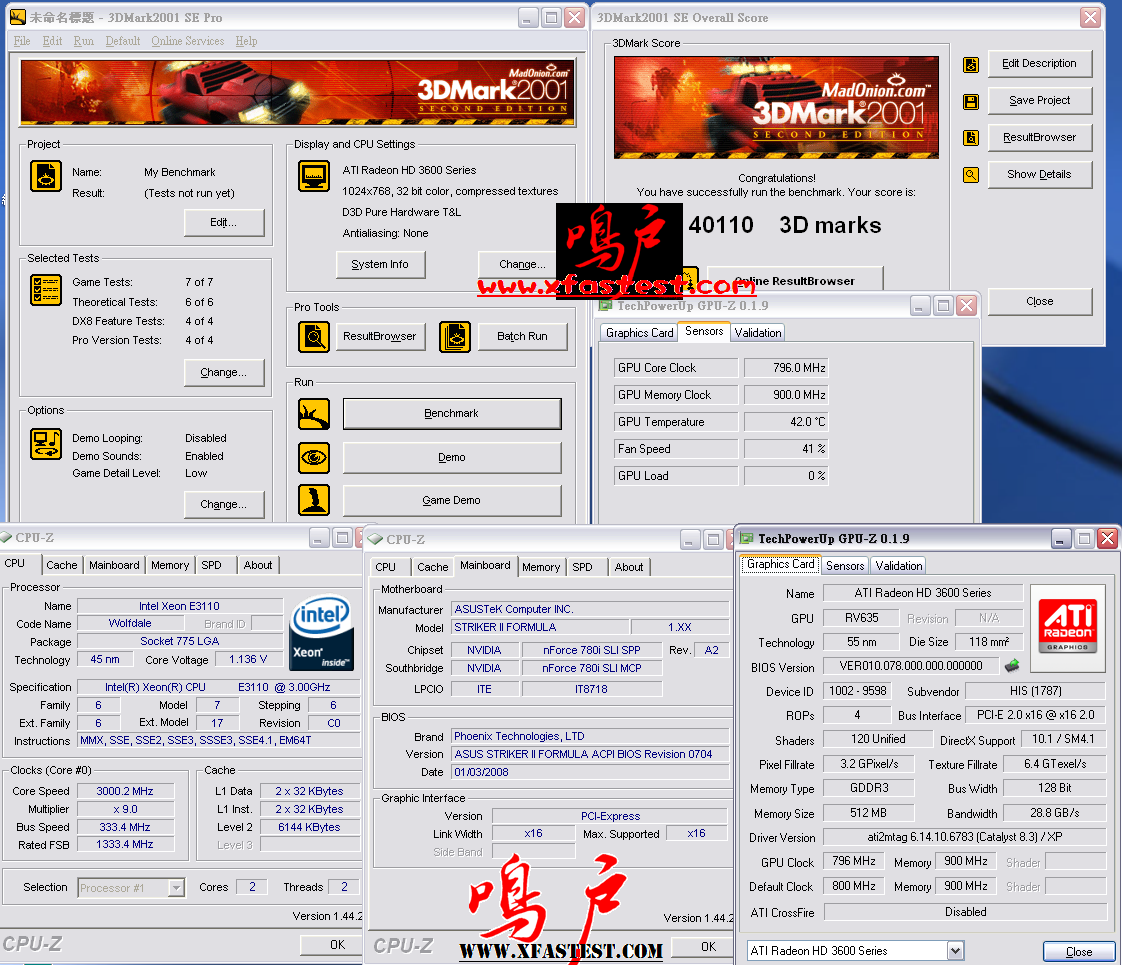This screenshot has height=965, width=1122.
Task: Switch to About tab in left CPU-Z window
Action: coord(258,565)
